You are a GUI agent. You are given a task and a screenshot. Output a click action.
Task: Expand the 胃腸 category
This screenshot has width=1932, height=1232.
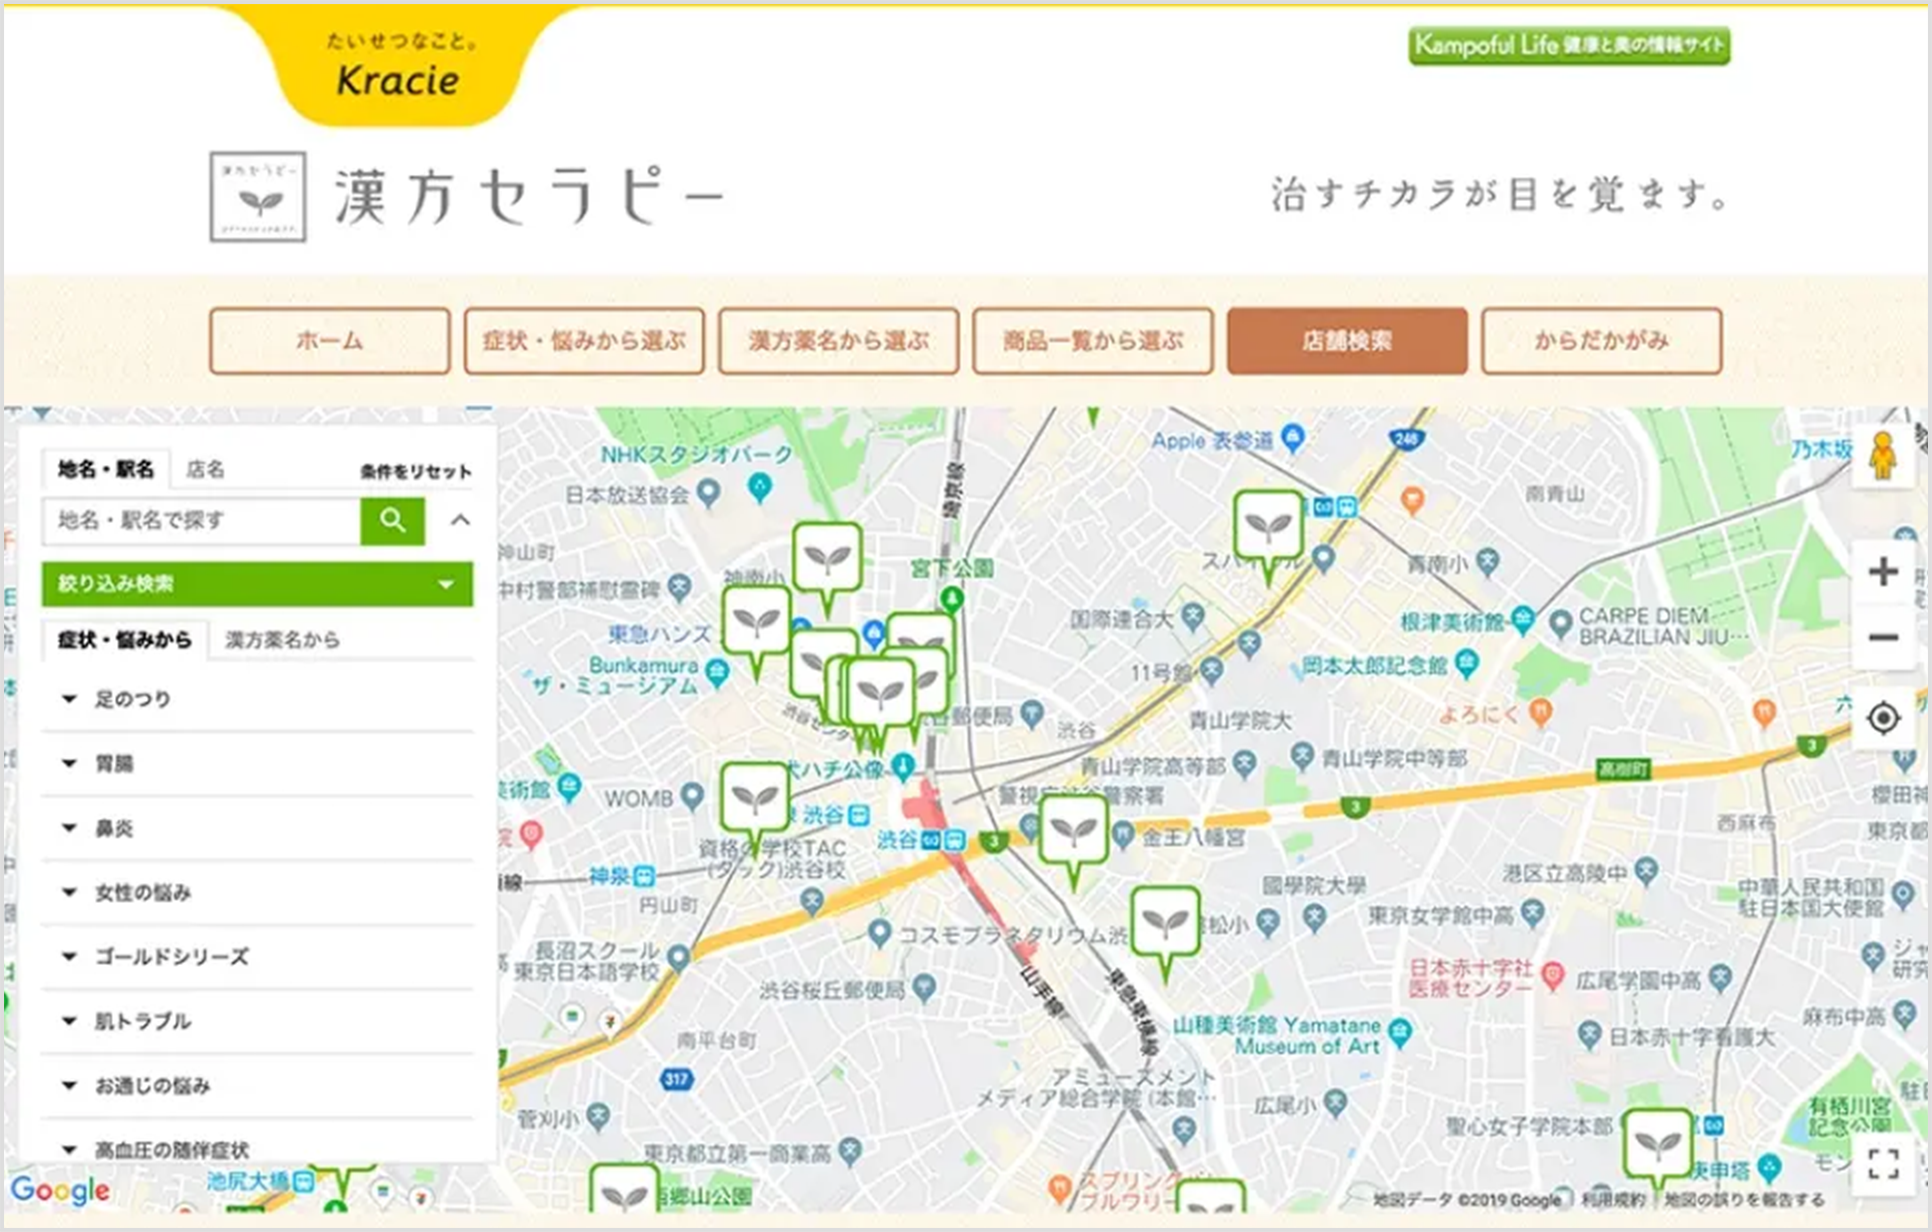point(257,764)
